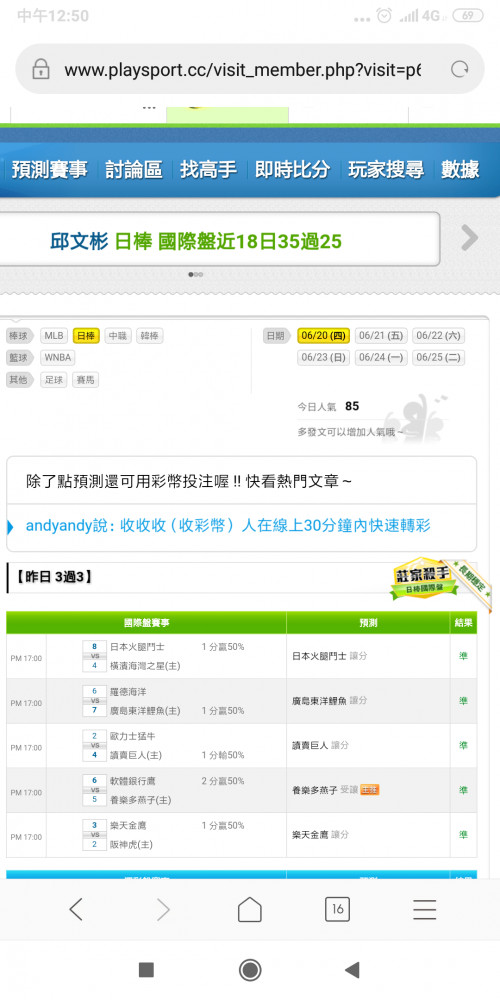Viewport: 500px width, 1000px height.
Task: Select 日棒 league filter
Action: coord(86,335)
